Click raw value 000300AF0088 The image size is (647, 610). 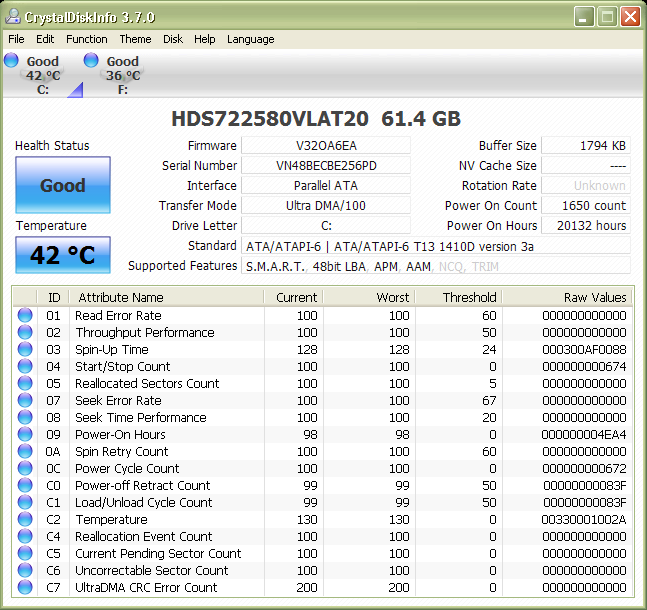(x=584, y=350)
